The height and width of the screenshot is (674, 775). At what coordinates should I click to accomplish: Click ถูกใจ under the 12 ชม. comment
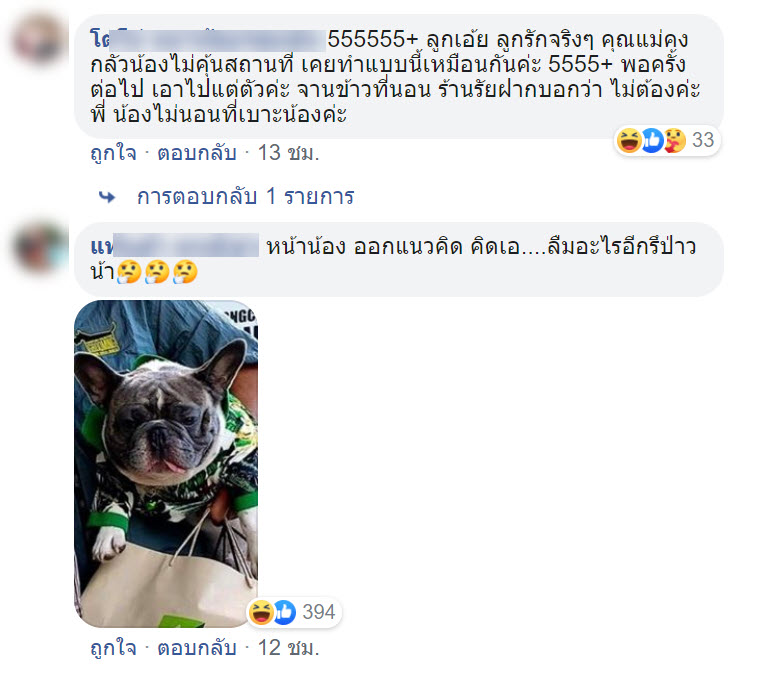[113, 648]
